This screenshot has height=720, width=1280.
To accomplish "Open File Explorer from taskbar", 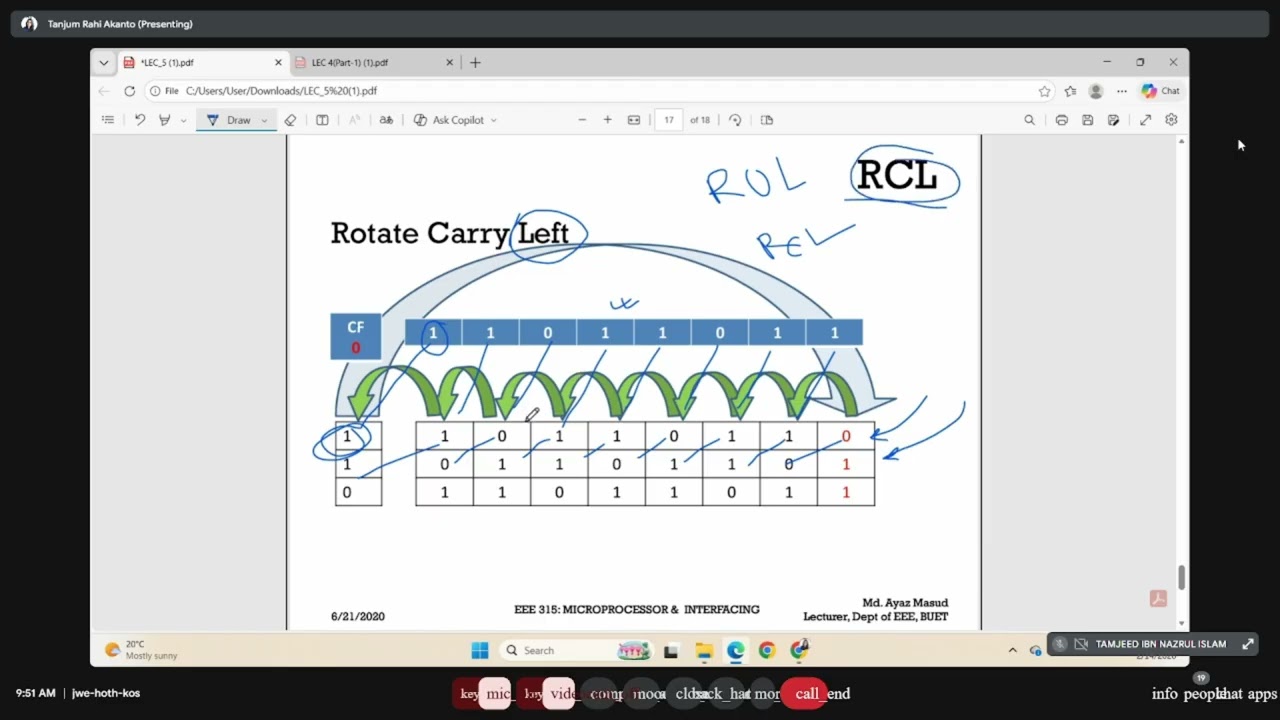I will (x=704, y=651).
